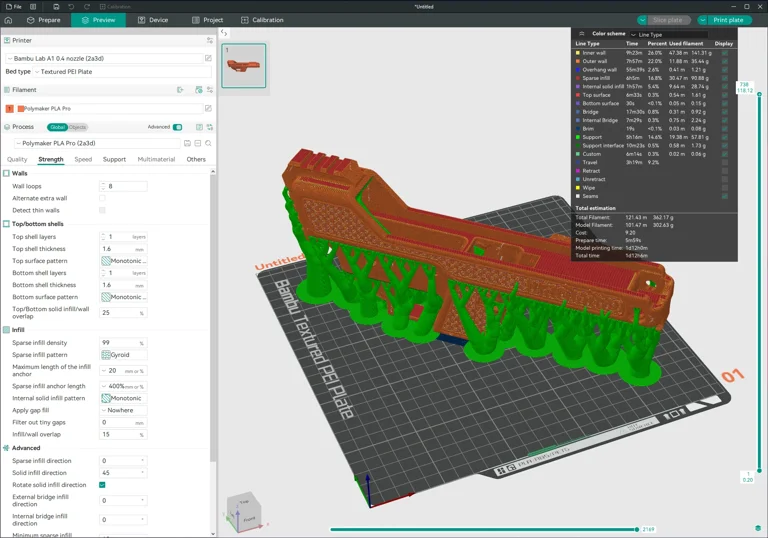Open the Quality settings tab
Image resolution: width=768 pixels, height=538 pixels.
[x=17, y=159]
